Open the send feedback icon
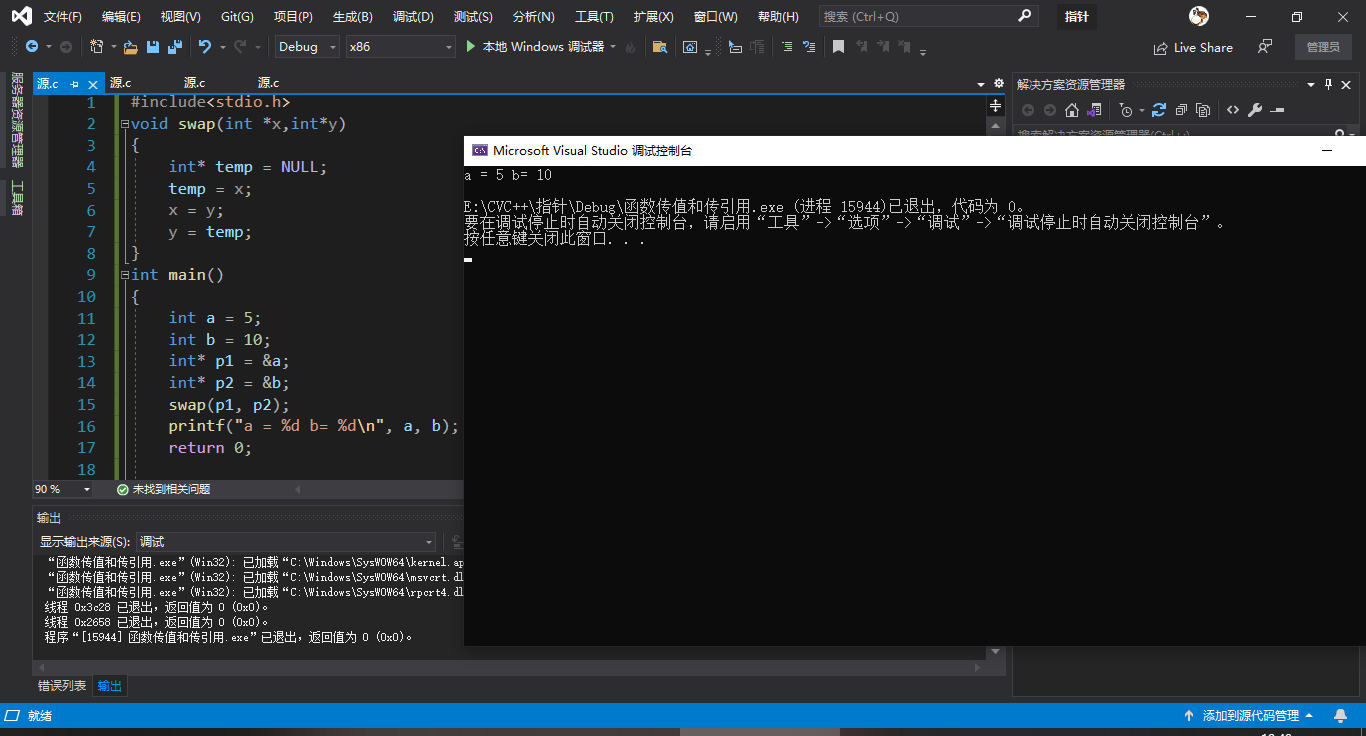 pos(1265,47)
